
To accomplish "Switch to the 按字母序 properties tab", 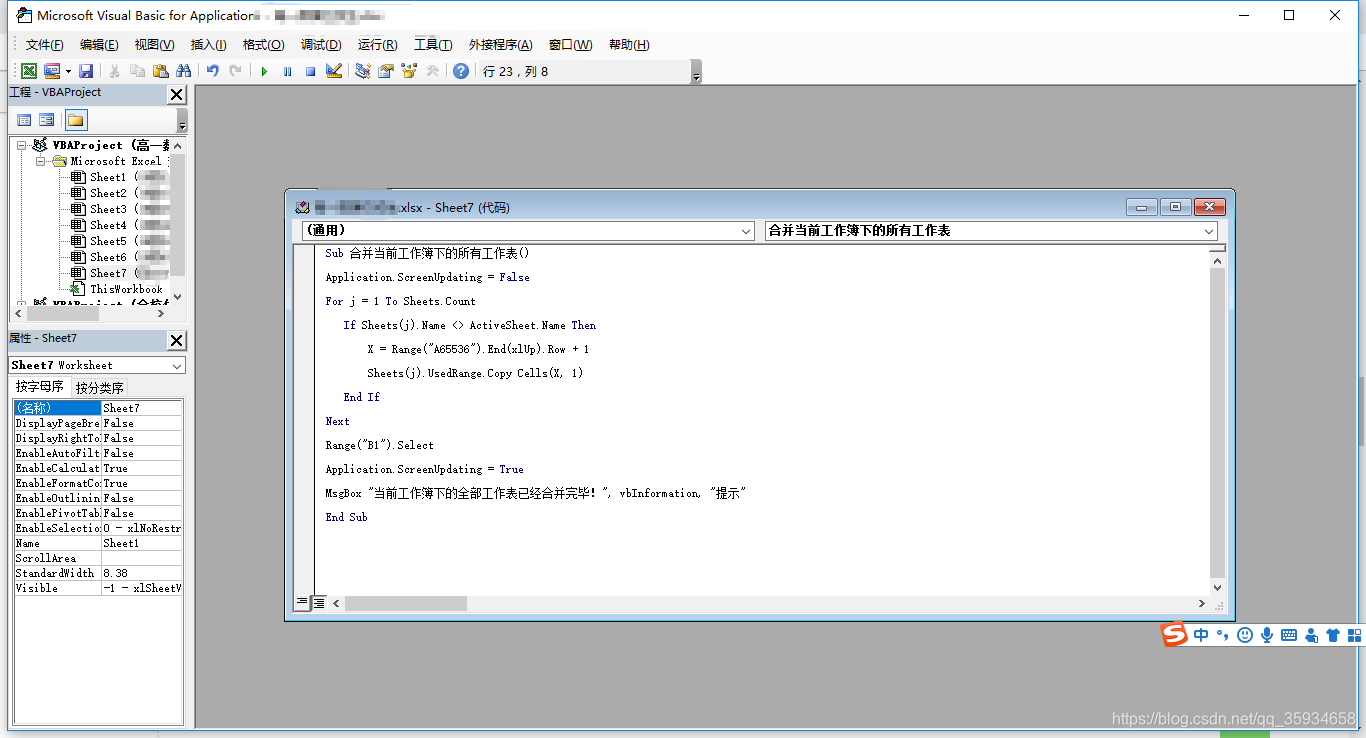I will (x=40, y=387).
